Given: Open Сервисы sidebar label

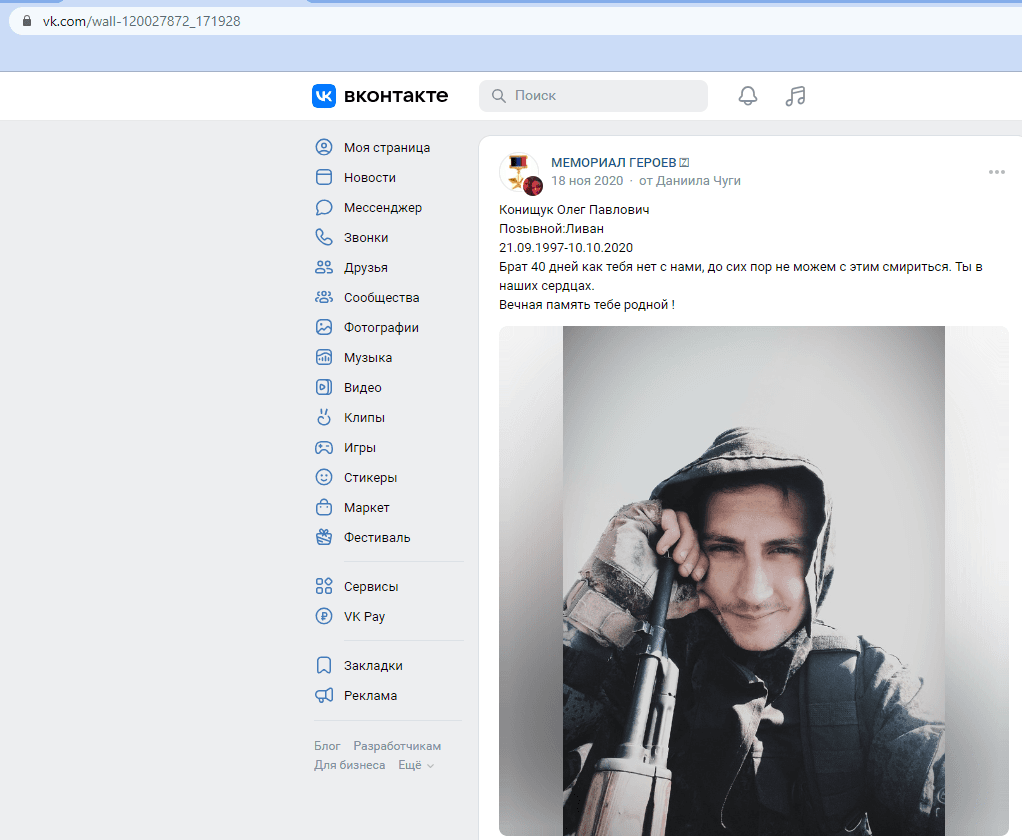Looking at the screenshot, I should pos(371,586).
